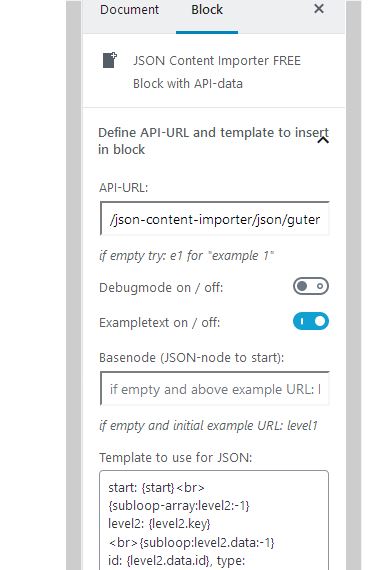The height and width of the screenshot is (570, 382).
Task: Switch to the Document tab
Action: (x=129, y=10)
